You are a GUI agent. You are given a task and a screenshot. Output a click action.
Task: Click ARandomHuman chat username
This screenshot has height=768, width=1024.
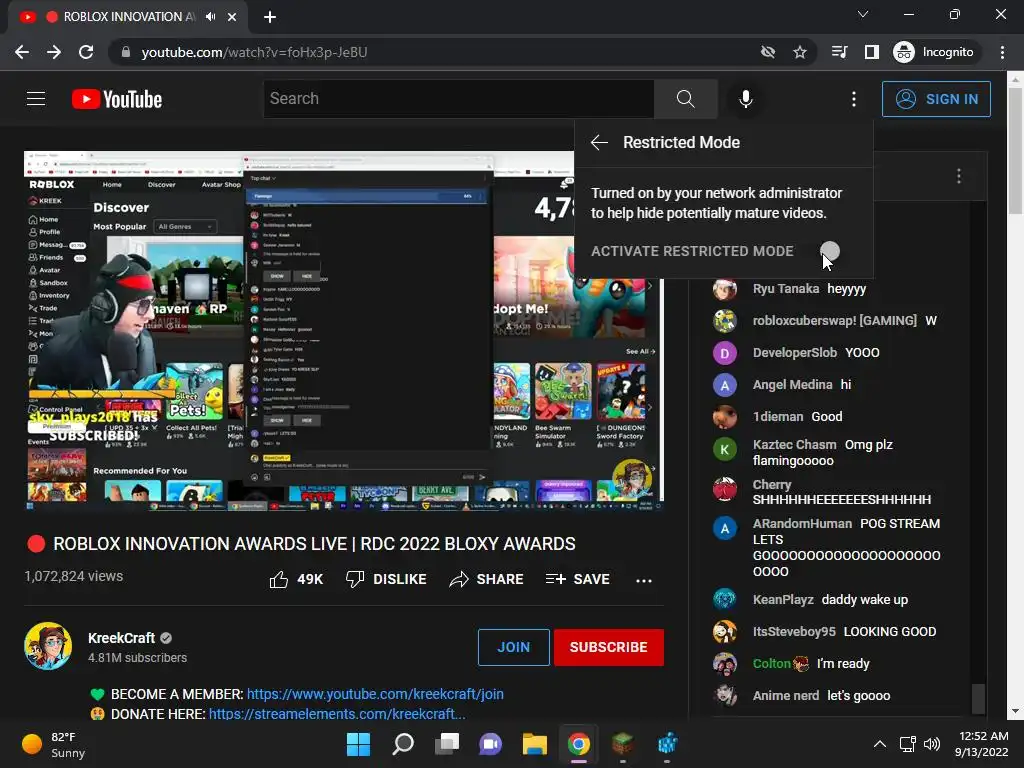point(802,524)
